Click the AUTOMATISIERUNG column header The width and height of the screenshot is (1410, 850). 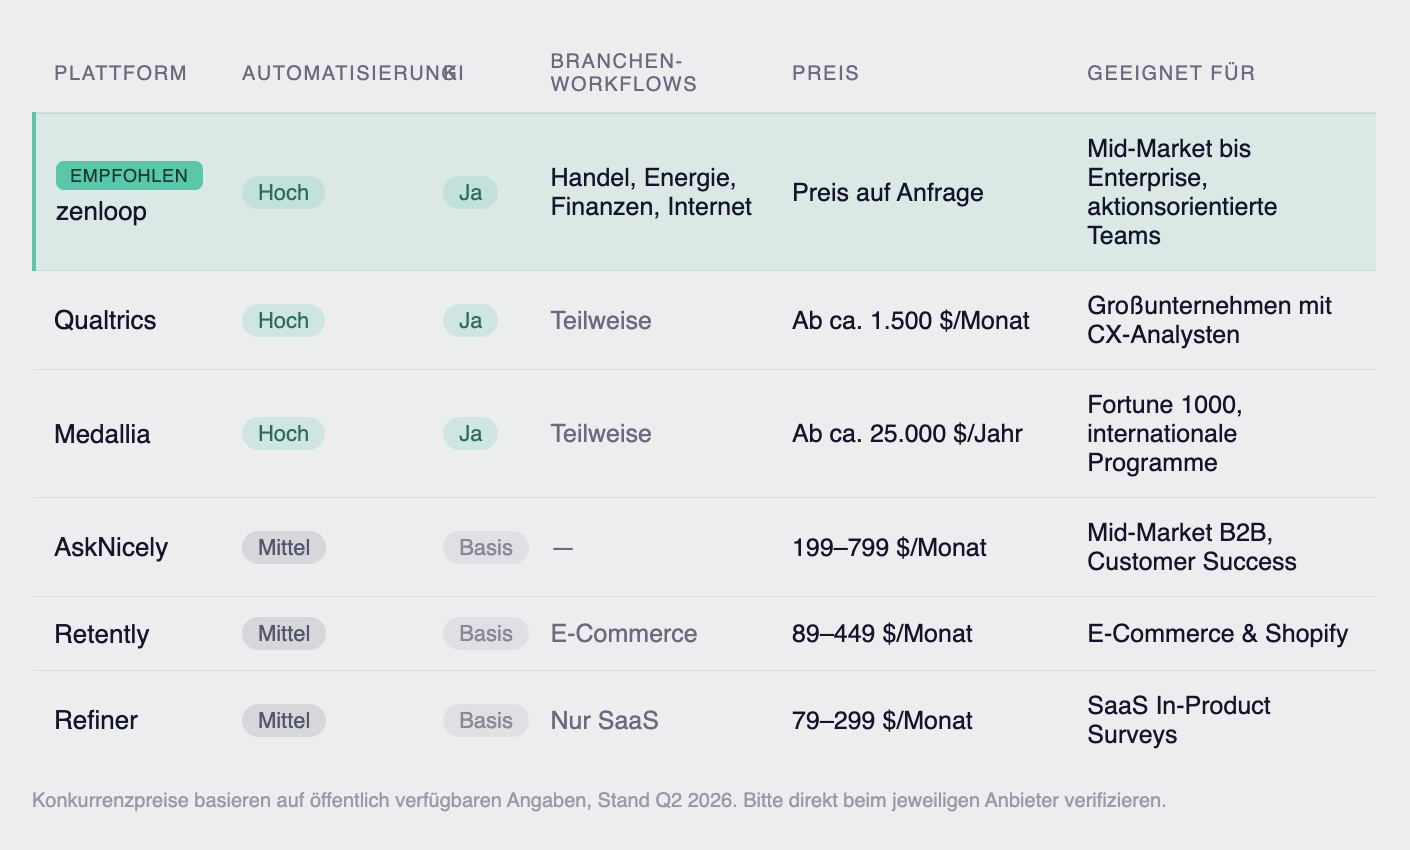[340, 73]
